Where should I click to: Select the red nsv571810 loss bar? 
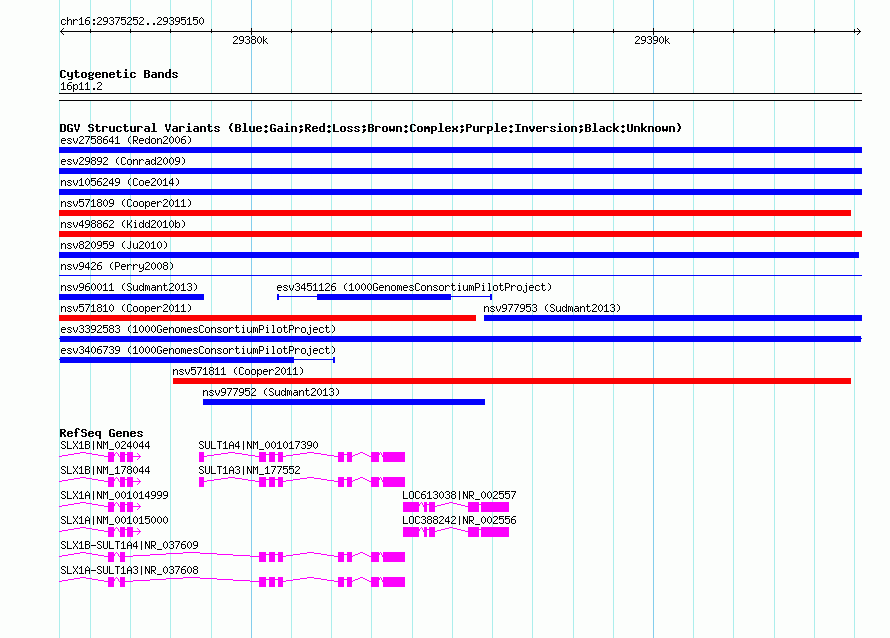[267, 318]
